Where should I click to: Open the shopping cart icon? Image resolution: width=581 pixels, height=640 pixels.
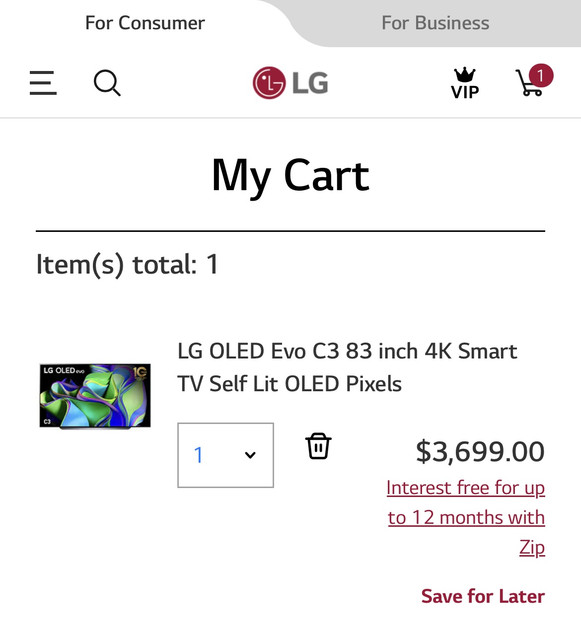[529, 83]
